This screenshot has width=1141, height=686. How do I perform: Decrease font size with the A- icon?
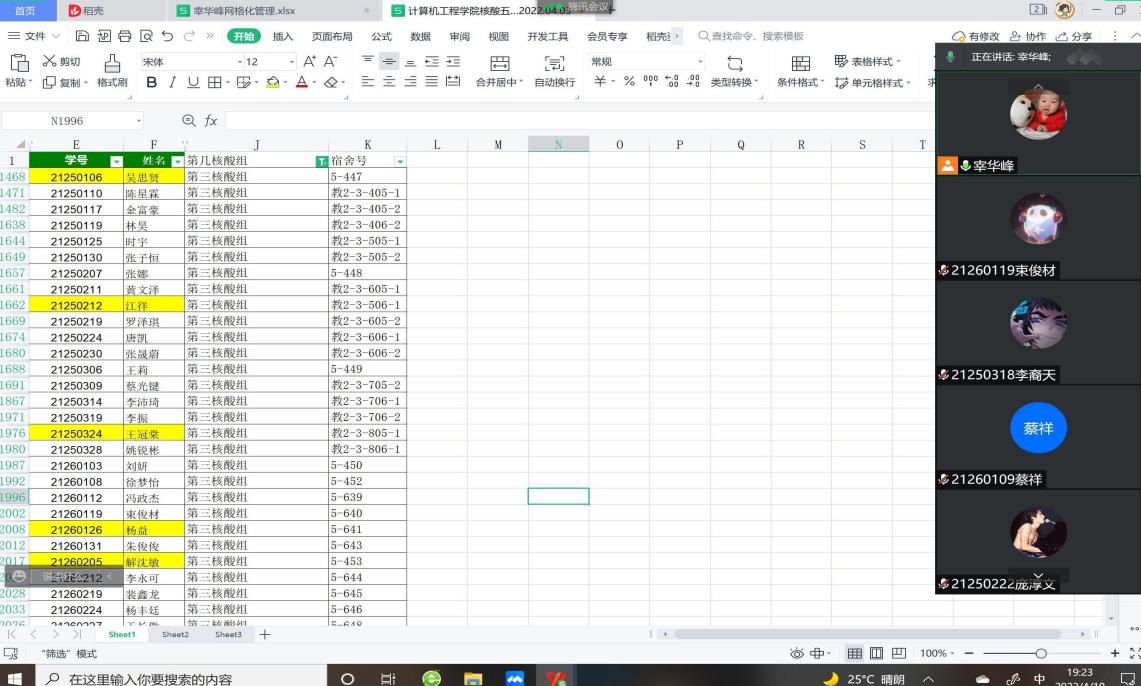330,62
